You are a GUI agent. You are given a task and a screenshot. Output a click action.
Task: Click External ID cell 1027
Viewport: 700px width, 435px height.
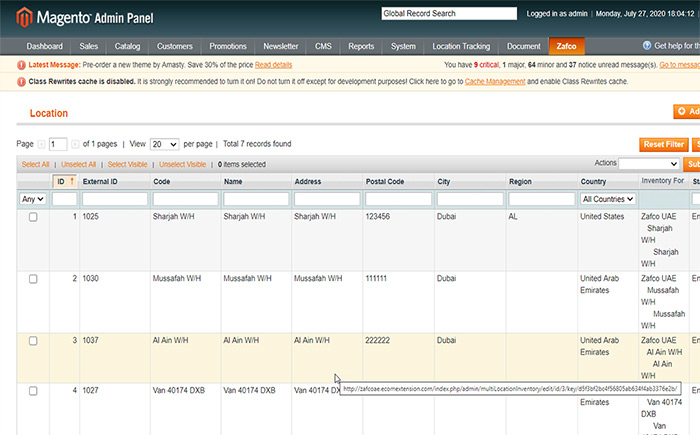[x=90, y=390]
